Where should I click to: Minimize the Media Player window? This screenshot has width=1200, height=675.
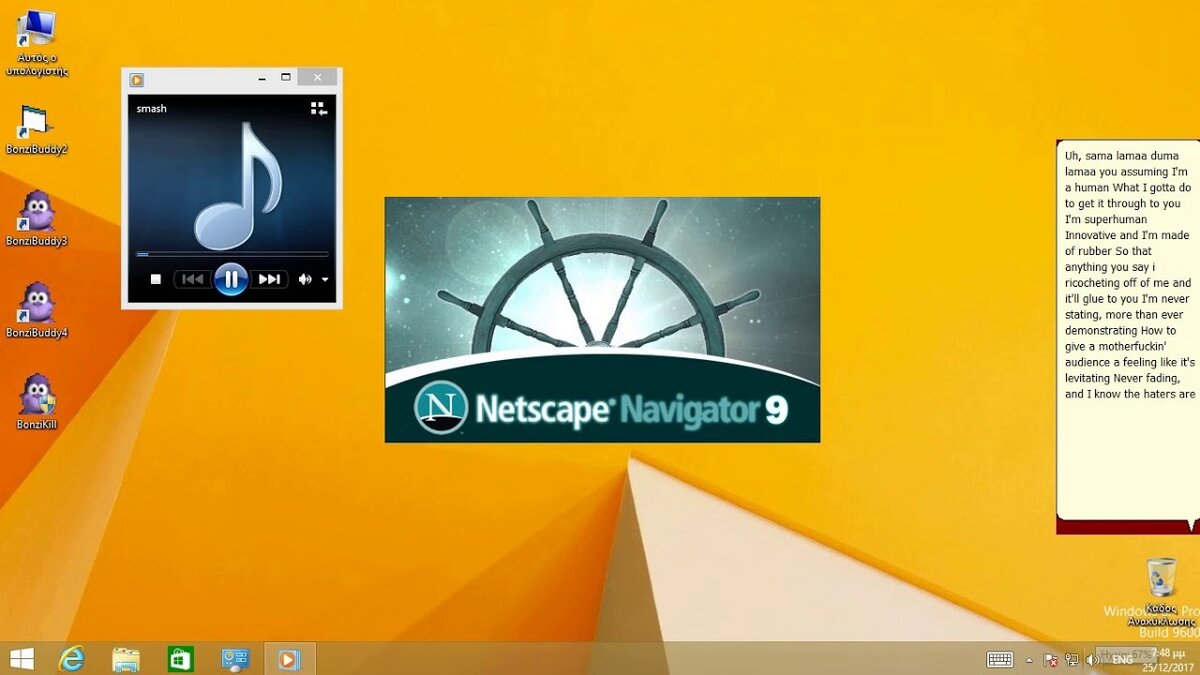[261, 78]
